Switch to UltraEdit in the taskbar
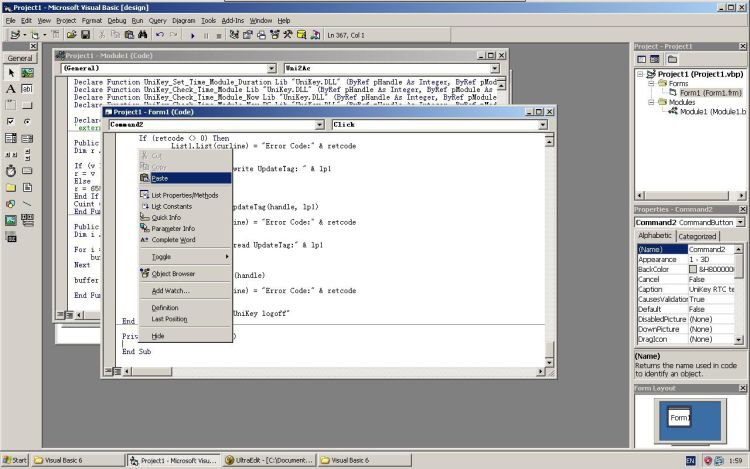 269,460
